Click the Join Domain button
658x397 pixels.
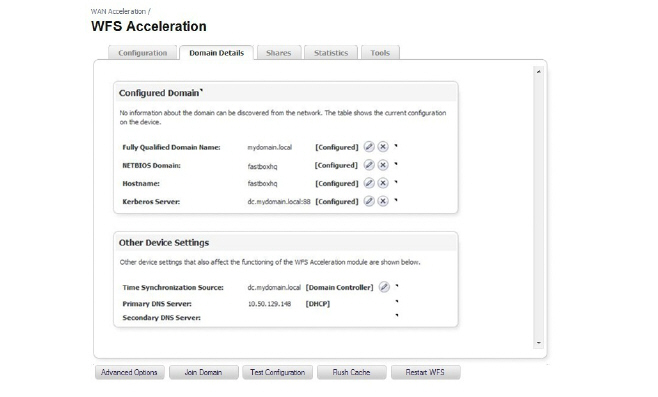coord(204,372)
